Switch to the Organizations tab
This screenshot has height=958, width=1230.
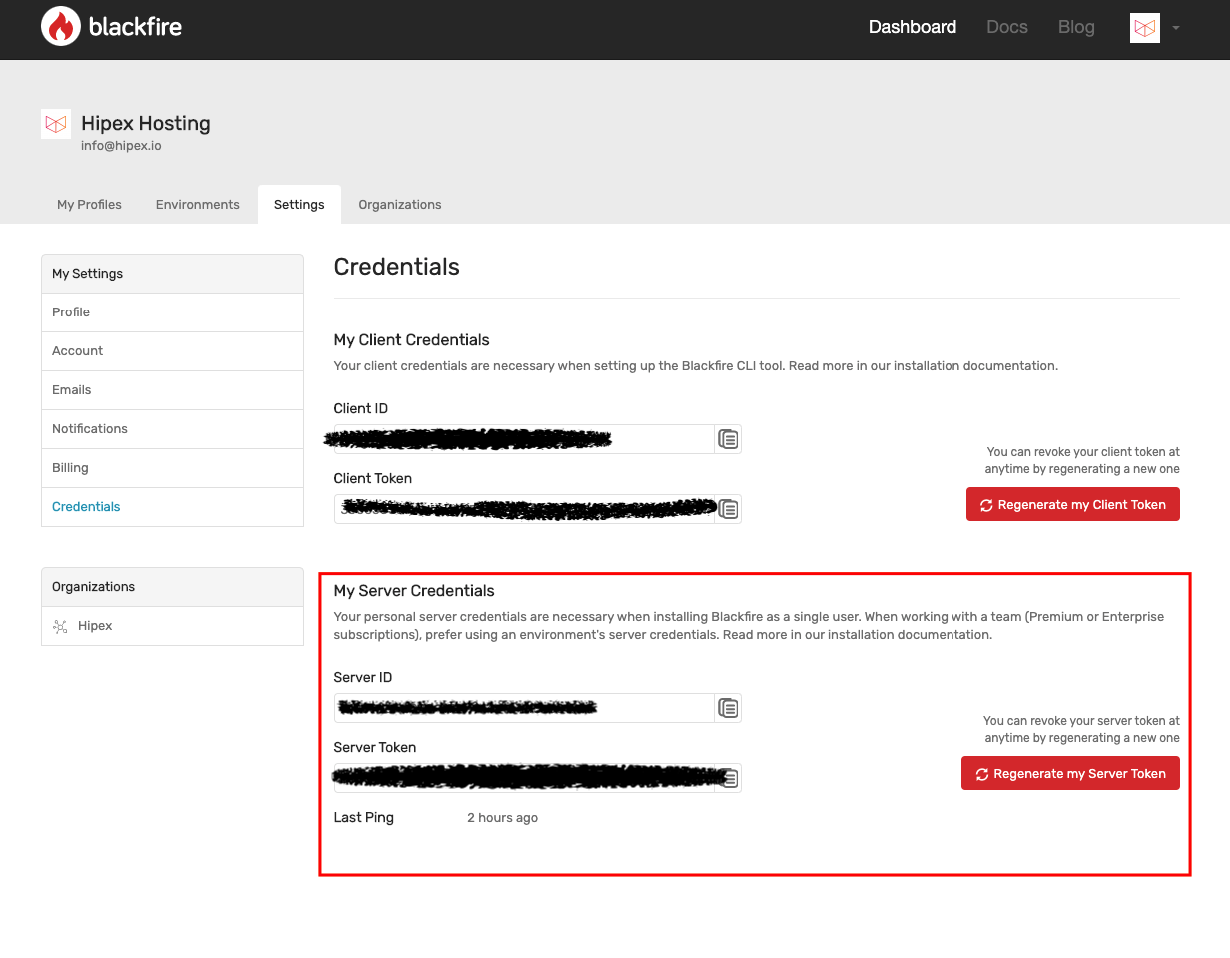click(x=400, y=204)
